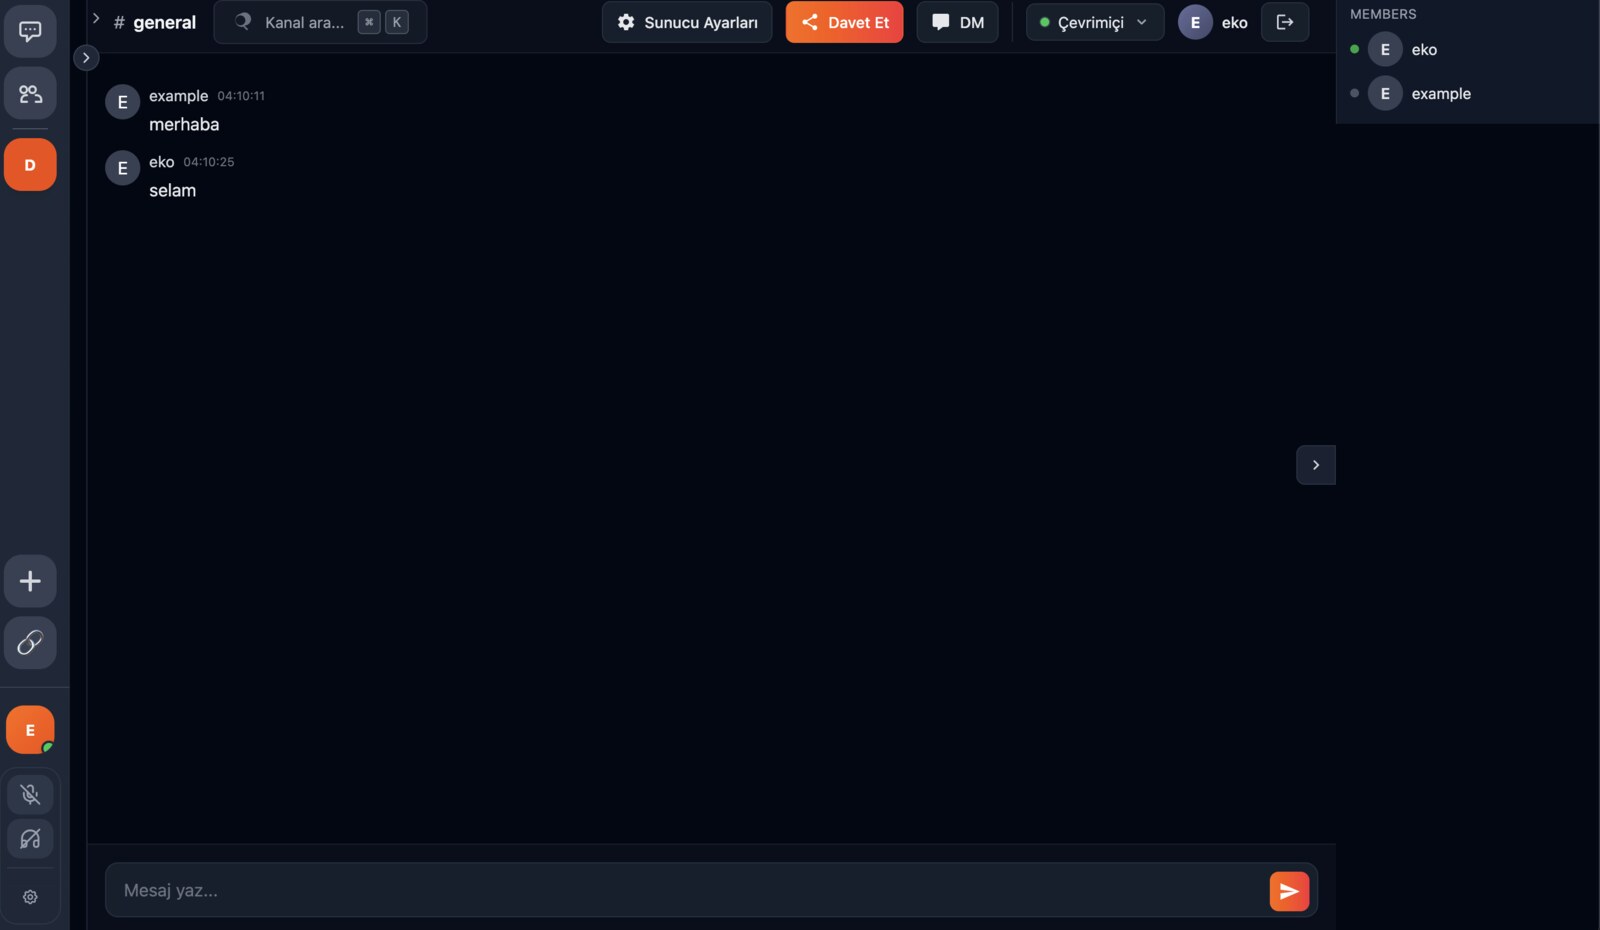Click the search magnifier icon
Viewport: 1600px width, 930px height.
pyautogui.click(x=243, y=21)
